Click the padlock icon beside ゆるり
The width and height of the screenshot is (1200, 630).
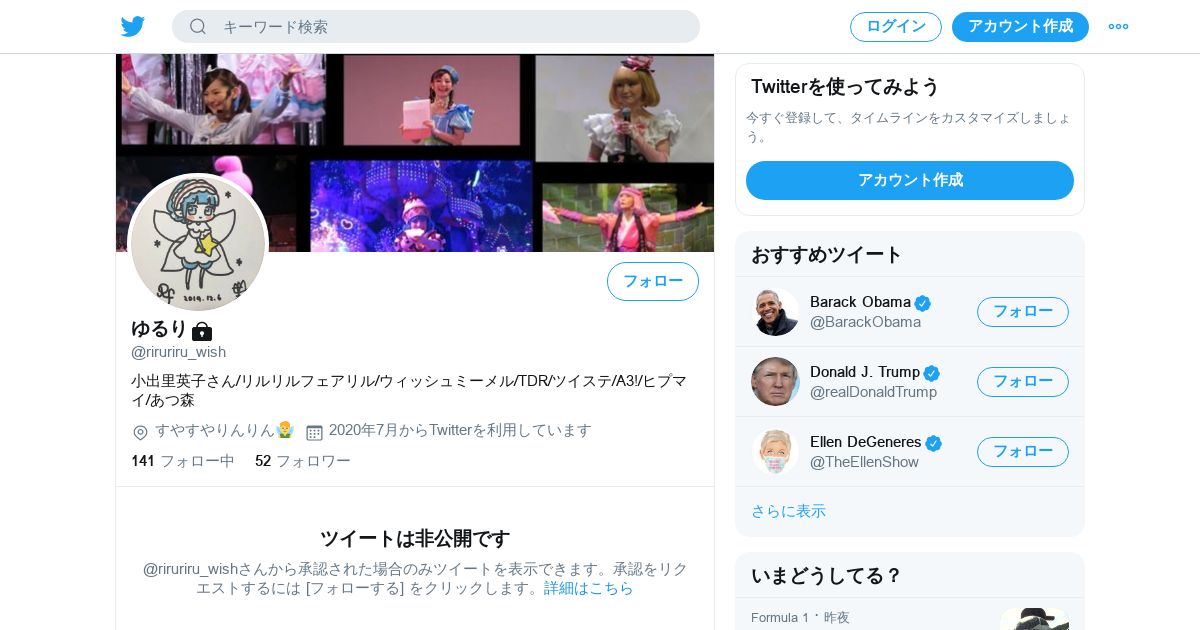(202, 330)
